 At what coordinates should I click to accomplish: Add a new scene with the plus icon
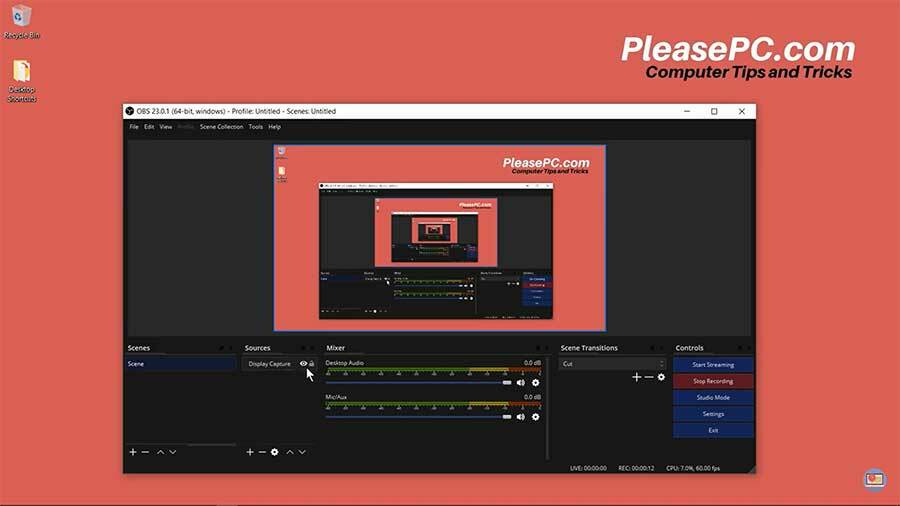pos(133,452)
